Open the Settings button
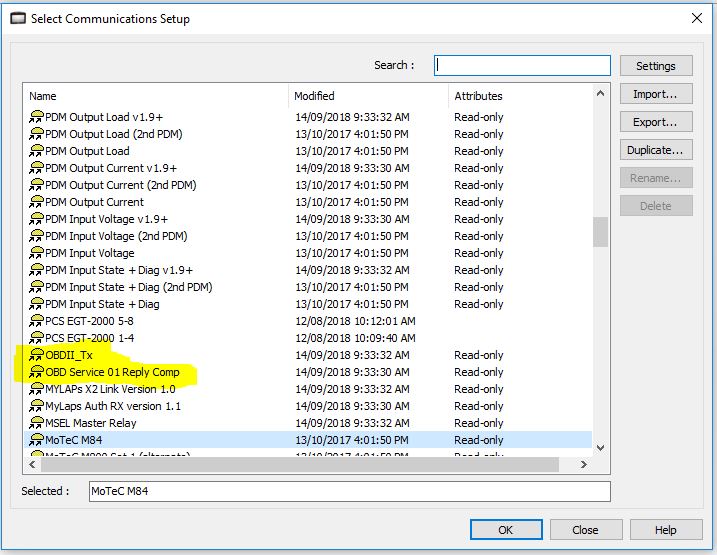The height and width of the screenshot is (555, 717). (x=656, y=66)
